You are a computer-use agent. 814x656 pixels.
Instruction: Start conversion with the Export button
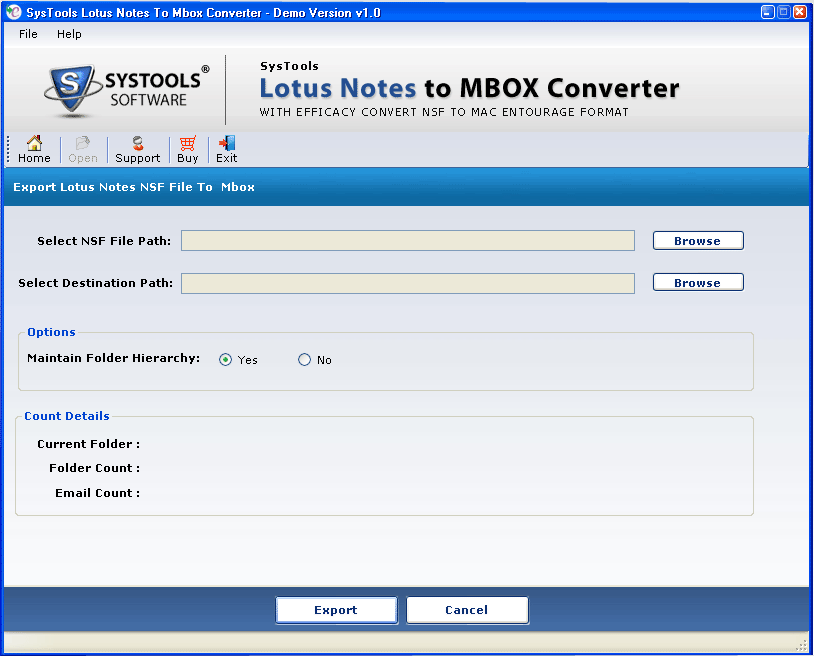[x=336, y=610]
